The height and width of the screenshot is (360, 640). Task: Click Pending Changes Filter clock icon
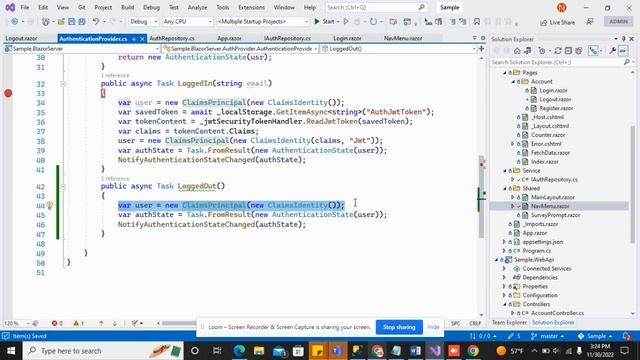click(542, 51)
